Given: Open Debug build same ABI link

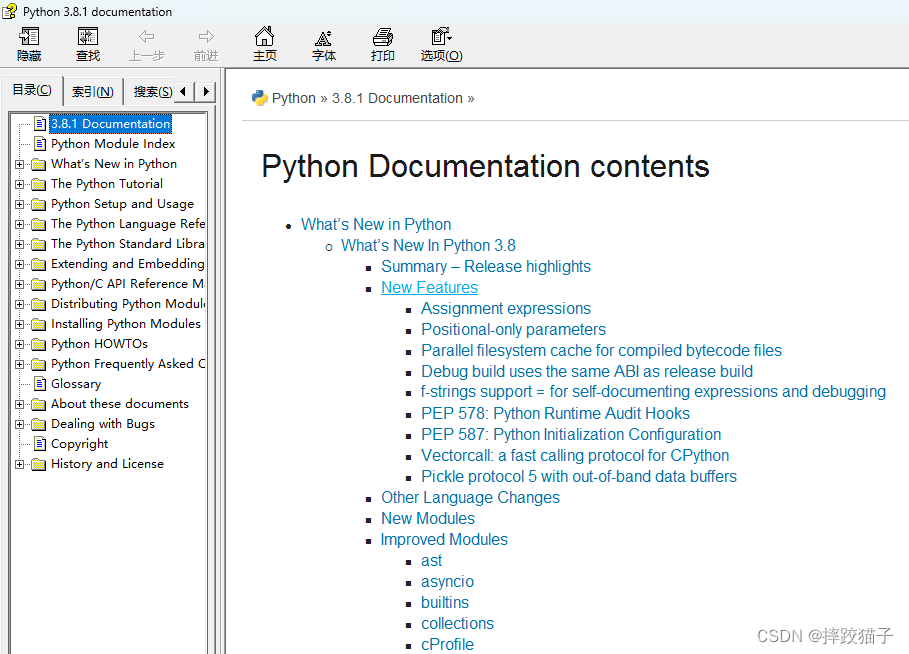Looking at the screenshot, I should [587, 371].
